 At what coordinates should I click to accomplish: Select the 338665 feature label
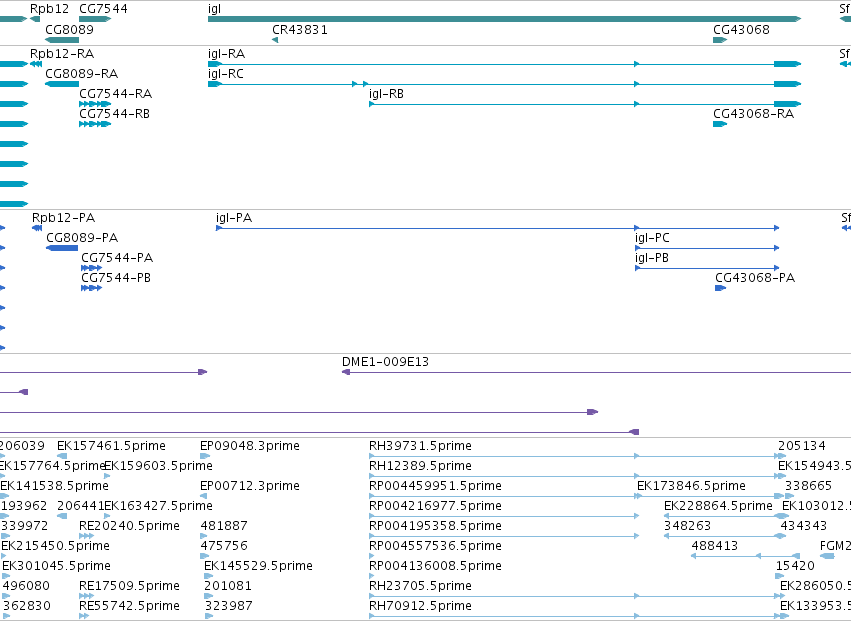(x=809, y=485)
